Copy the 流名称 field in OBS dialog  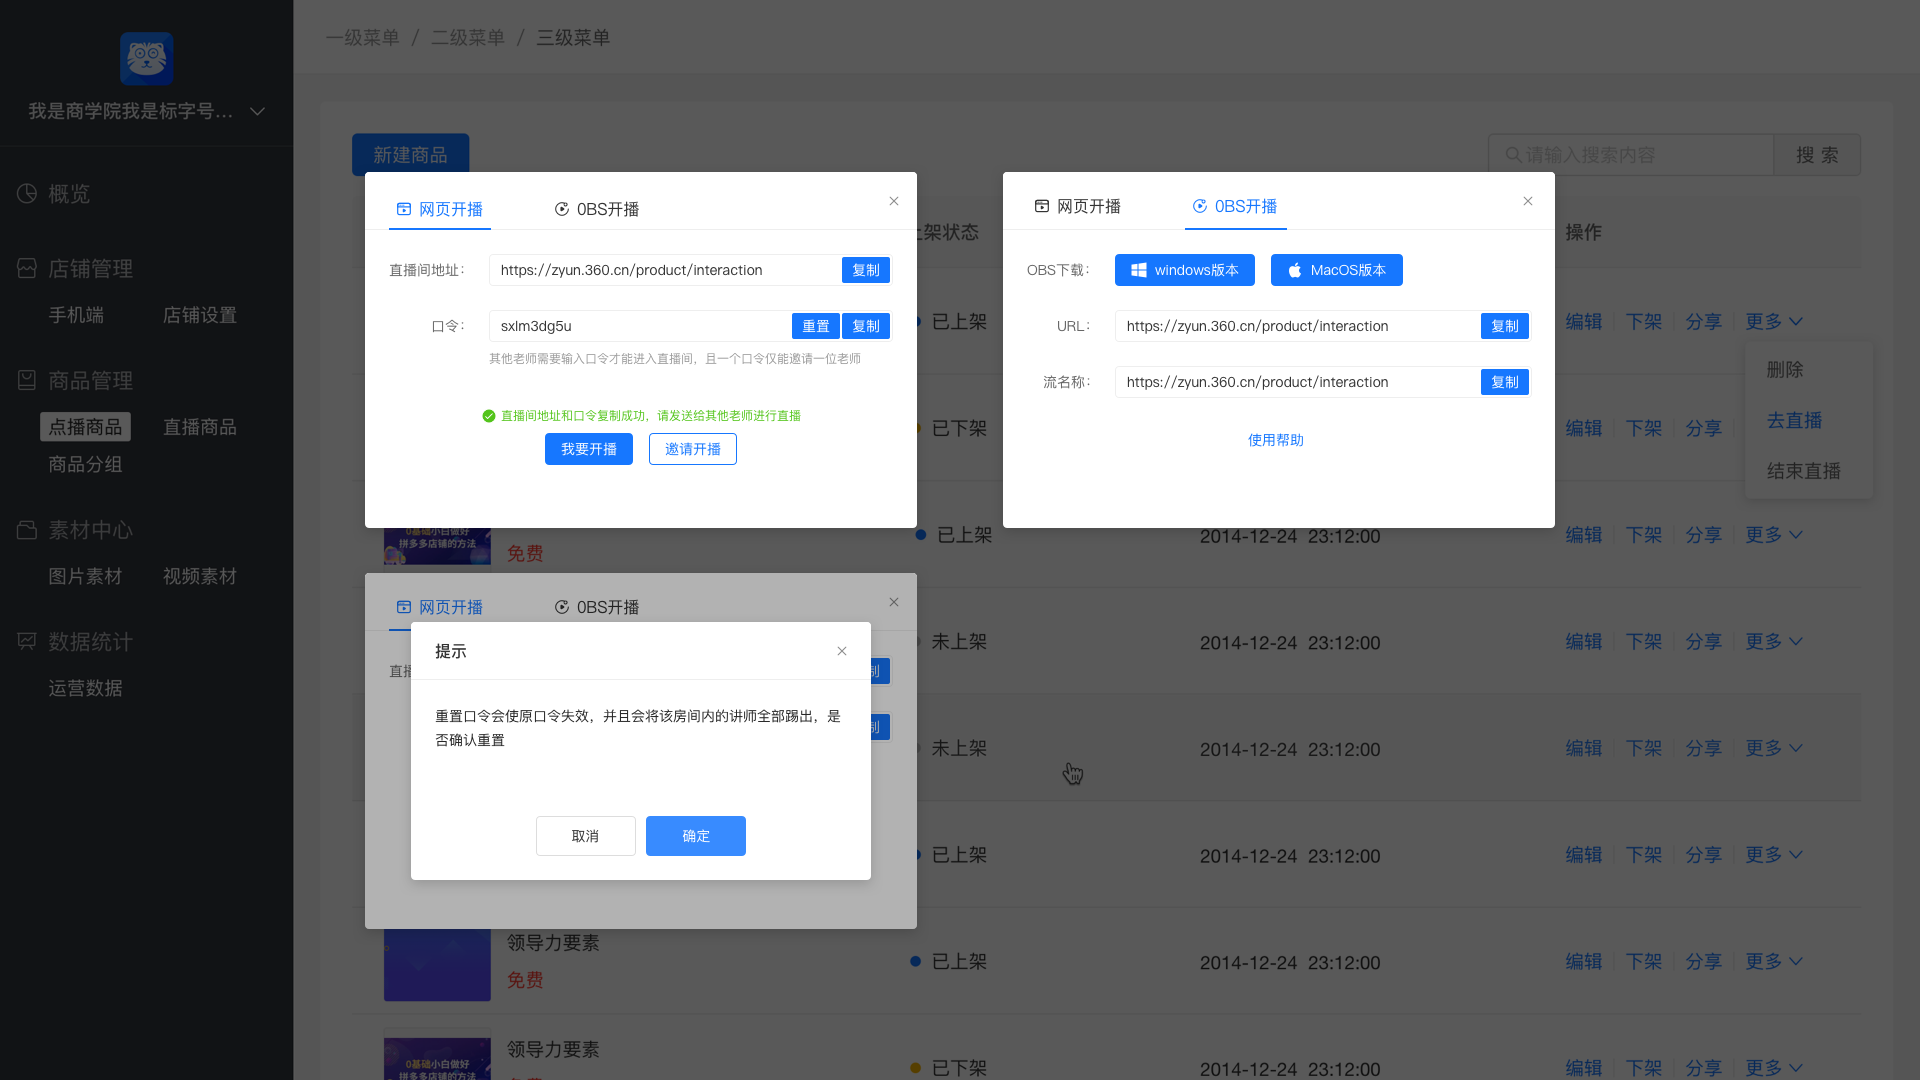(x=1505, y=382)
